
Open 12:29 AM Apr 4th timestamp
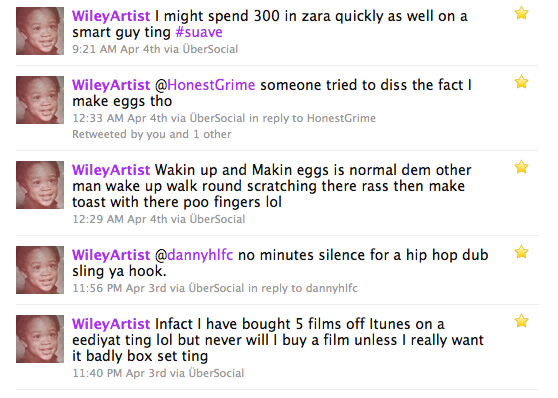pyautogui.click(x=120, y=219)
